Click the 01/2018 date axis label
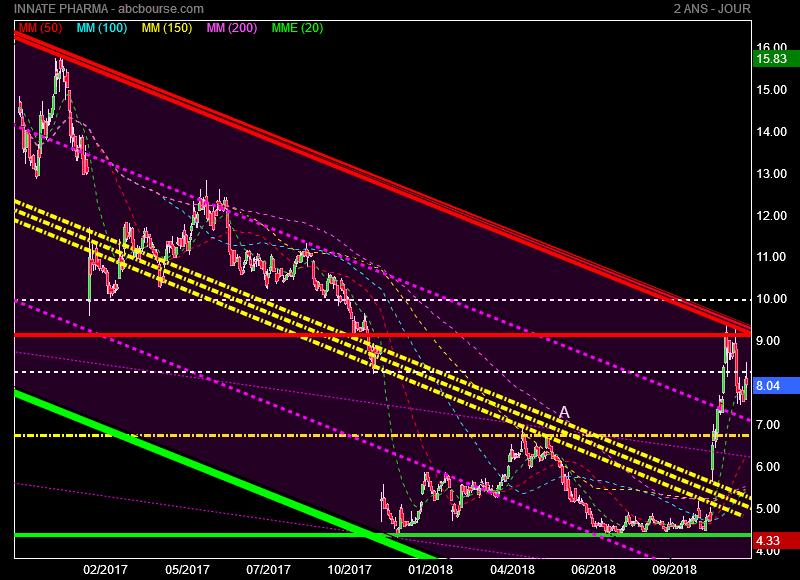 [431, 570]
